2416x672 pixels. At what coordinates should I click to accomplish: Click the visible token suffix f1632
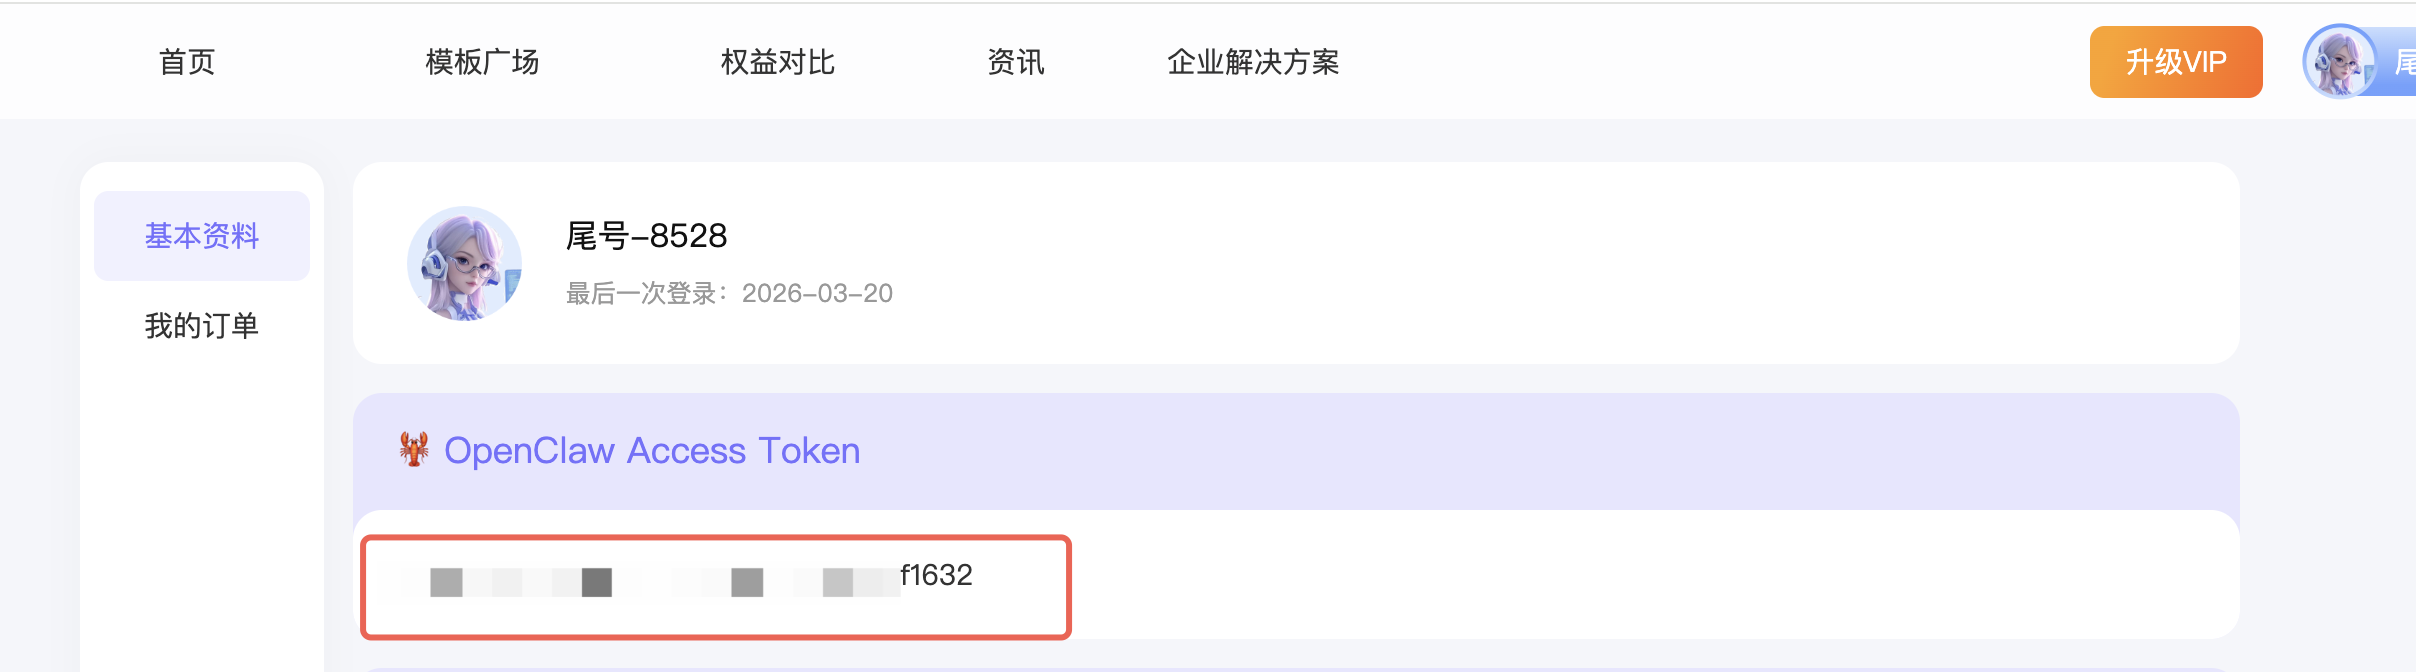(936, 575)
